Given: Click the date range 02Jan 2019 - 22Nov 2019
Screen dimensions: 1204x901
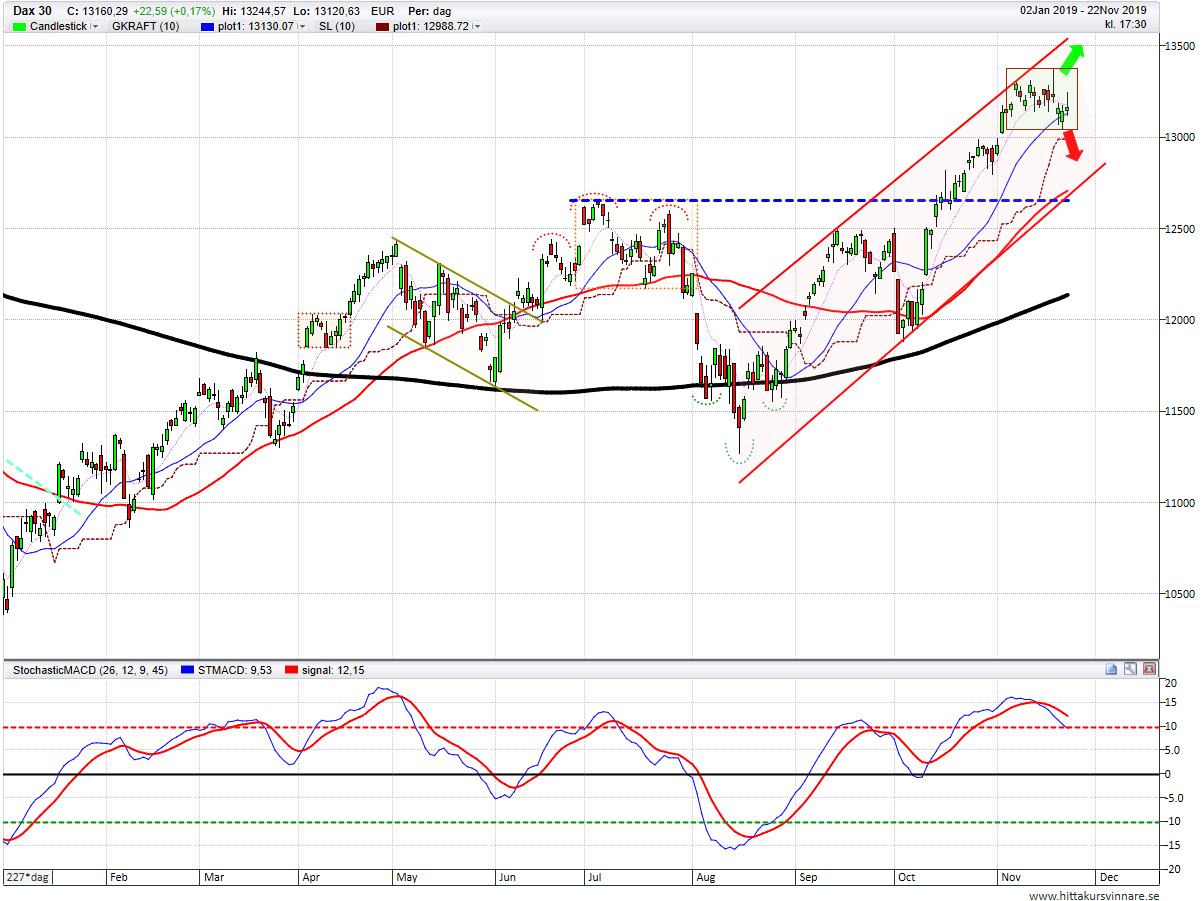Looking at the screenshot, I should (1083, 9).
